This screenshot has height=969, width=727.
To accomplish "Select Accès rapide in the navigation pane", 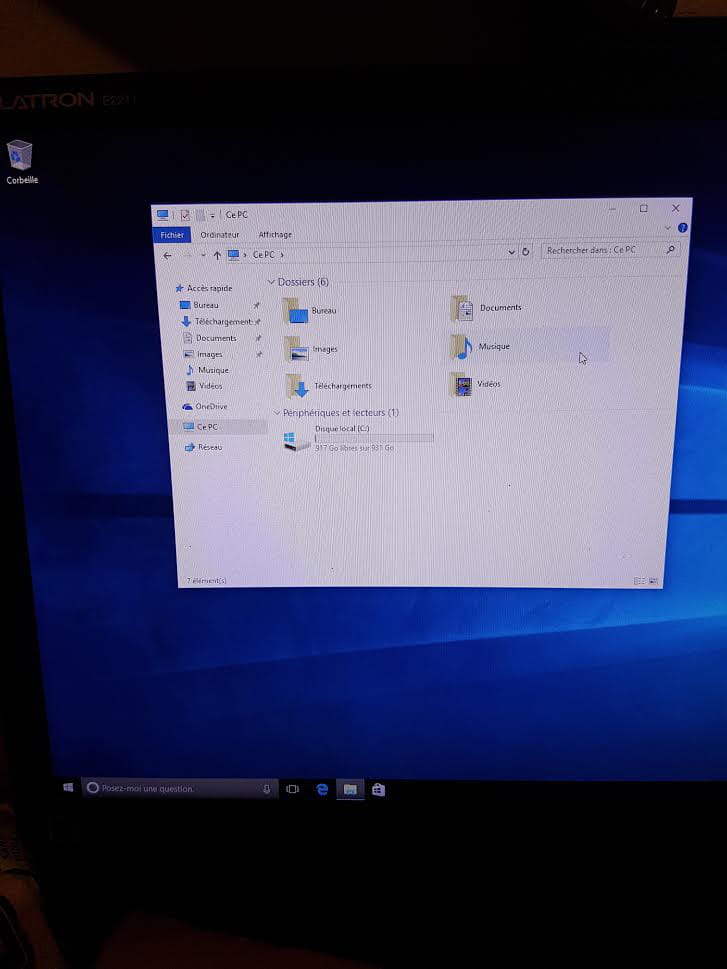I will (x=204, y=288).
